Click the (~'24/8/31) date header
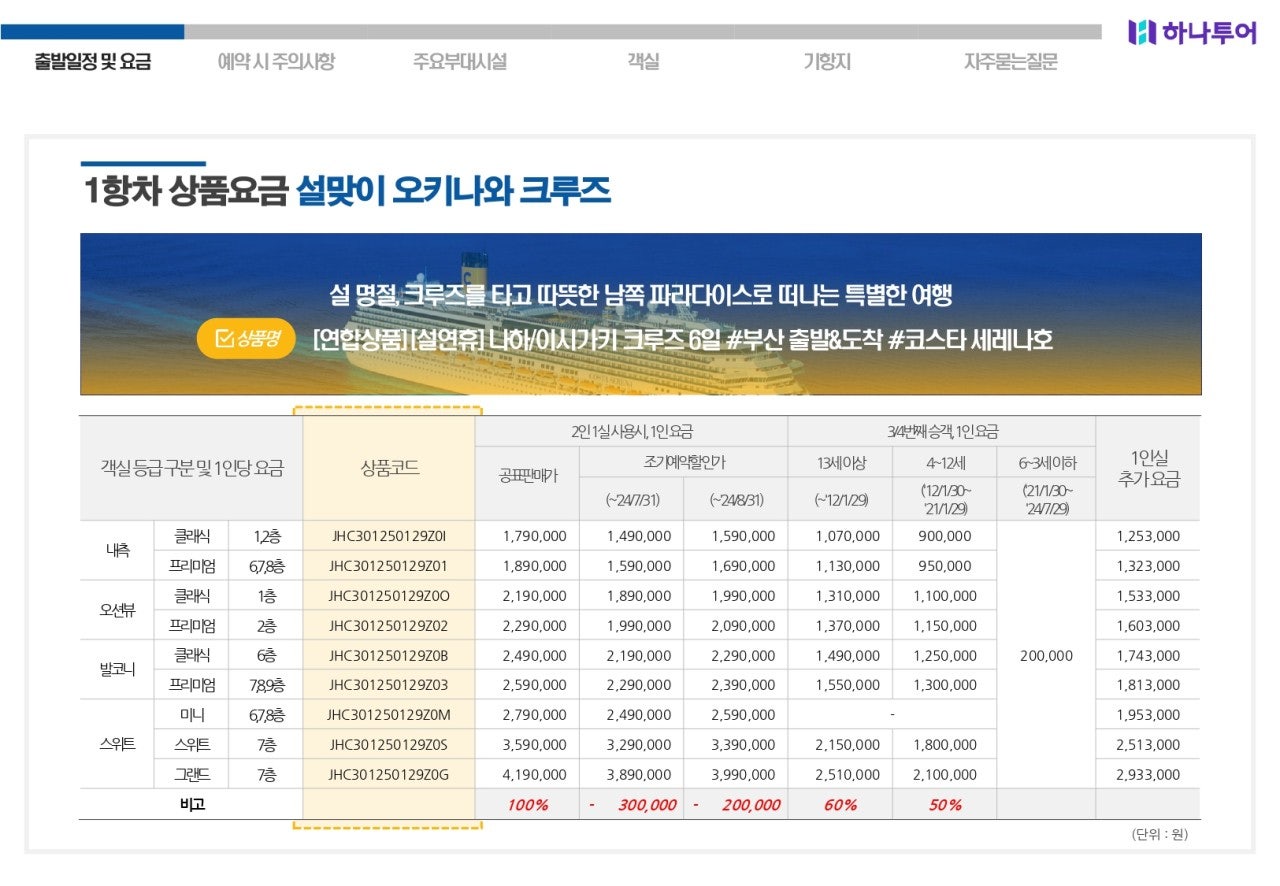 pos(736,499)
